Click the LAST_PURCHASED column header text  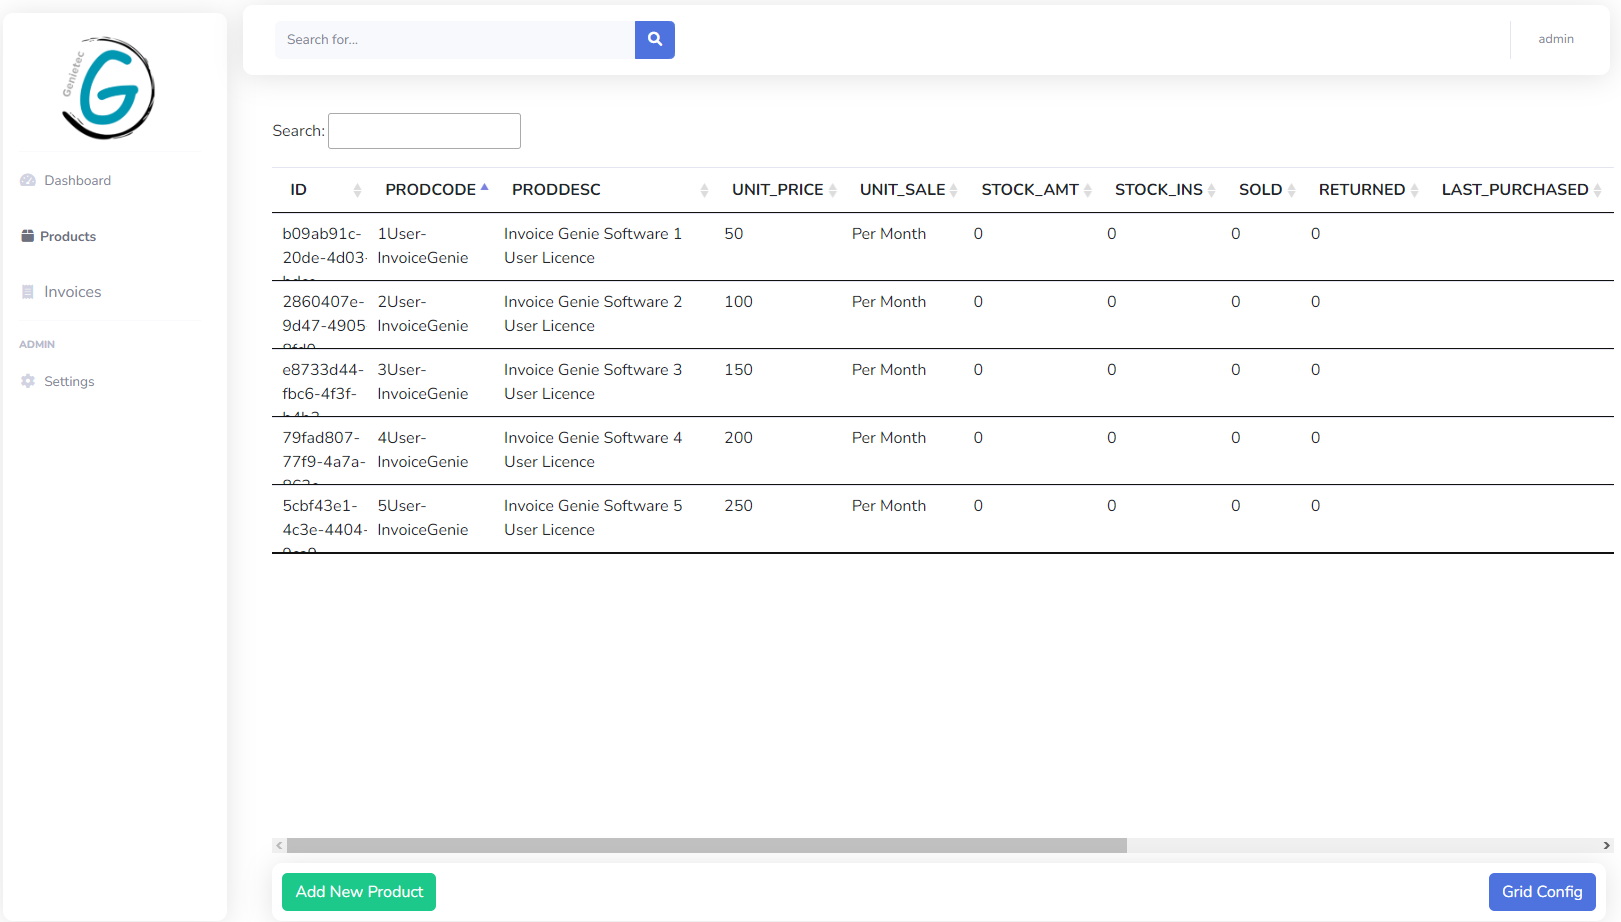coord(1515,190)
